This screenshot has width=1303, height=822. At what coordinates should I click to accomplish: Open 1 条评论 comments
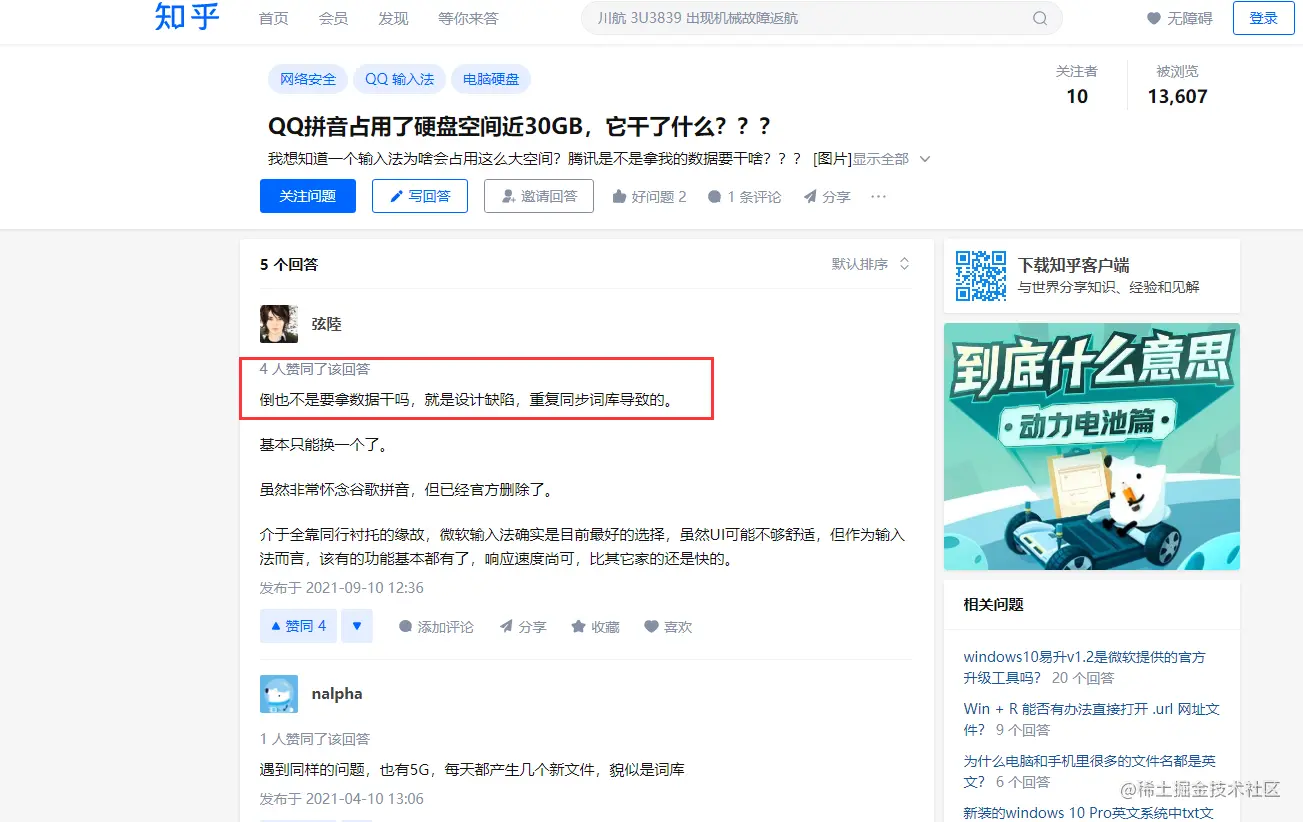point(744,197)
